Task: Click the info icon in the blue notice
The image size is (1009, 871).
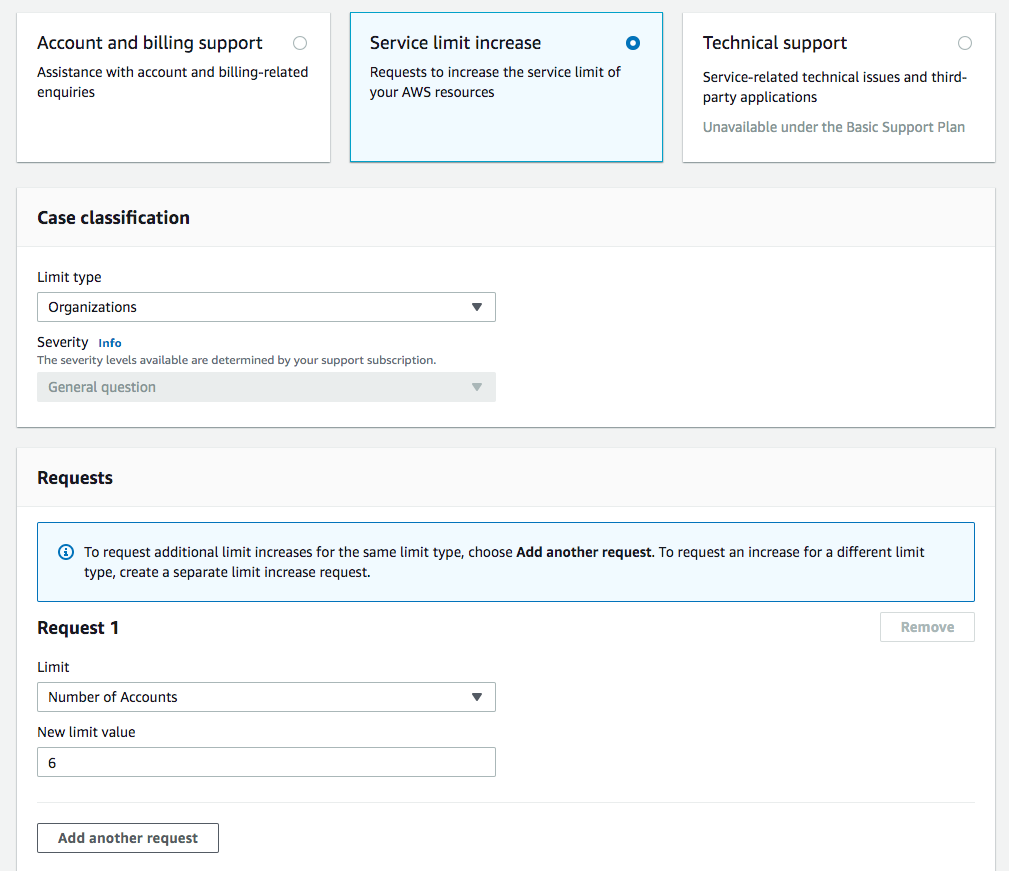Action: click(x=66, y=552)
